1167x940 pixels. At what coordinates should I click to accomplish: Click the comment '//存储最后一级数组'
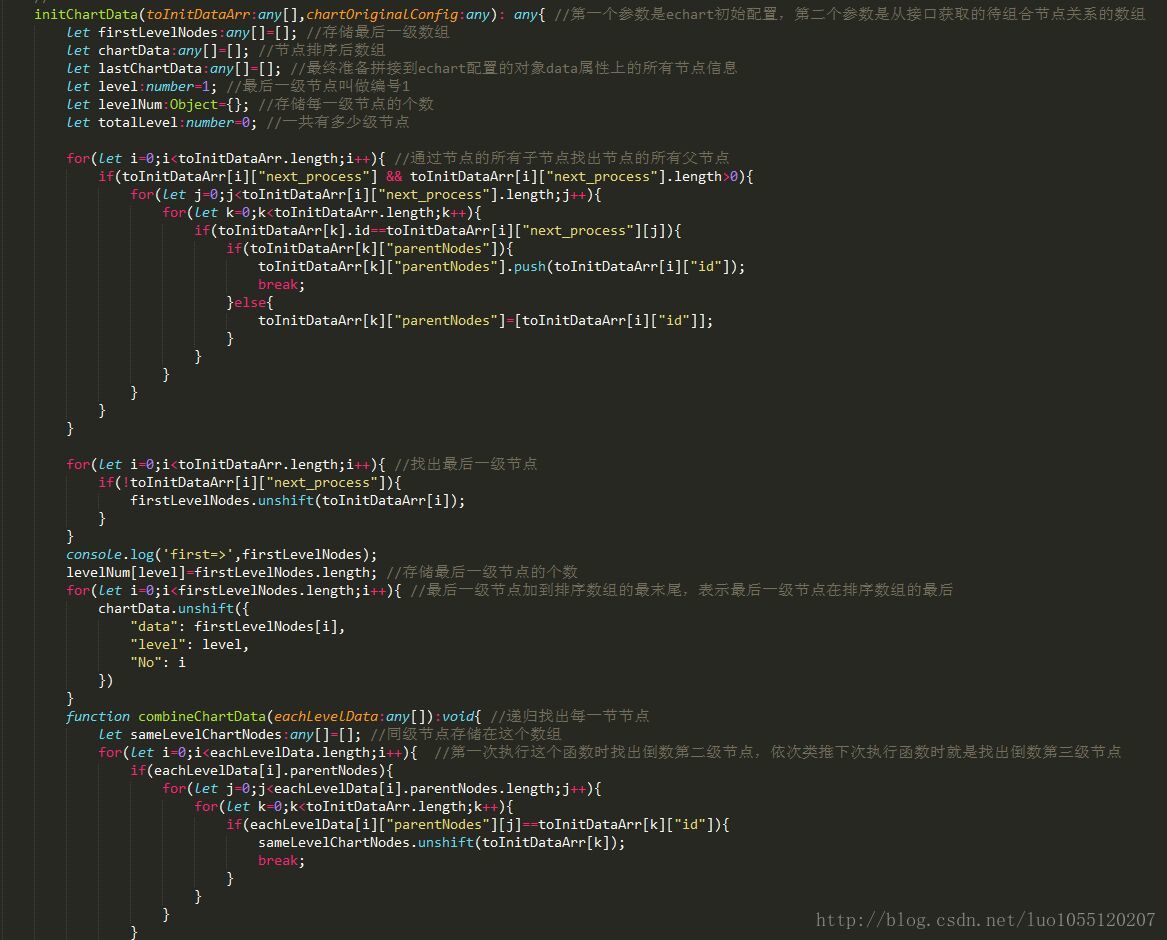click(378, 32)
